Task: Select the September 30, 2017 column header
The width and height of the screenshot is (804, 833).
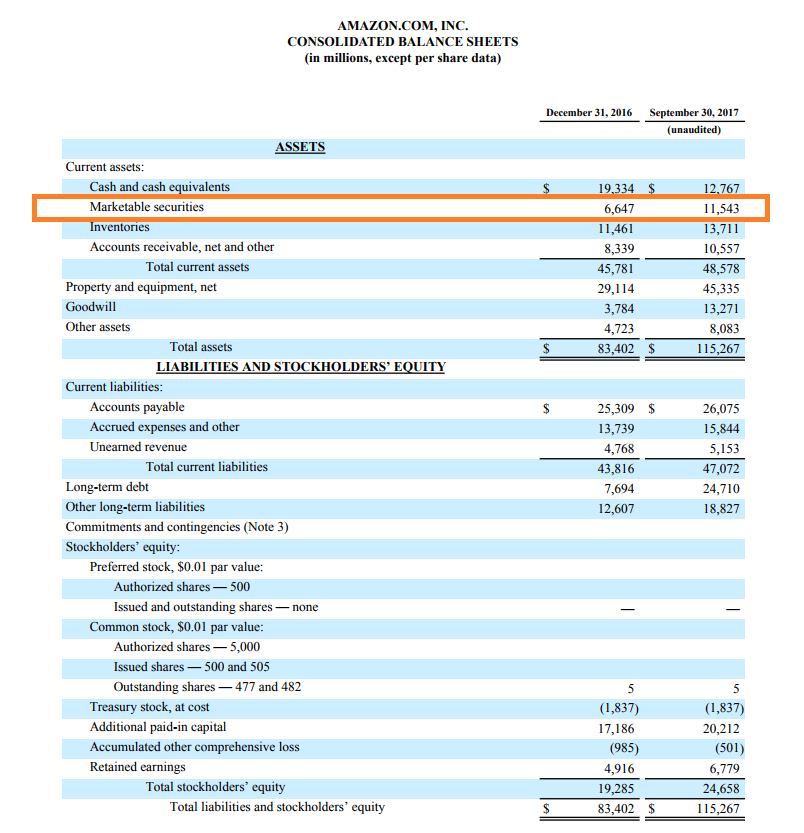Action: click(x=700, y=113)
